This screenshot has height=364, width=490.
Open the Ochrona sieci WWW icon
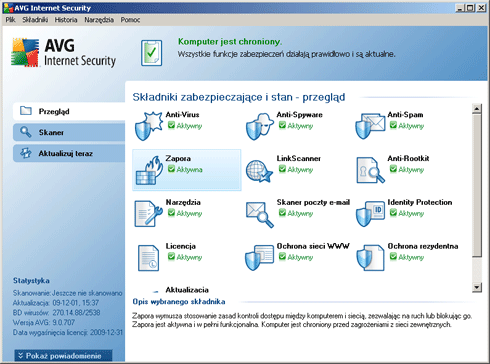pos(259,257)
